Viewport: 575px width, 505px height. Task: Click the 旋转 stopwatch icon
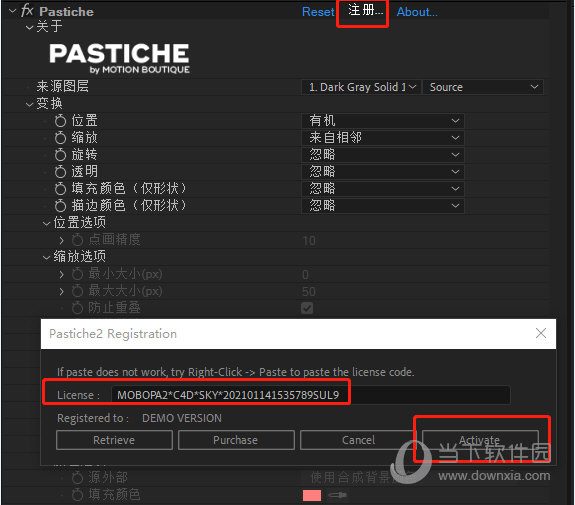point(61,154)
